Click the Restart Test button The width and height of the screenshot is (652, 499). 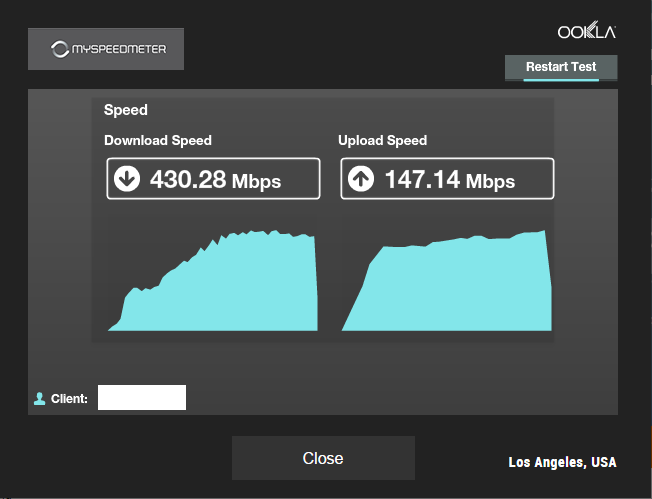pyautogui.click(x=561, y=67)
